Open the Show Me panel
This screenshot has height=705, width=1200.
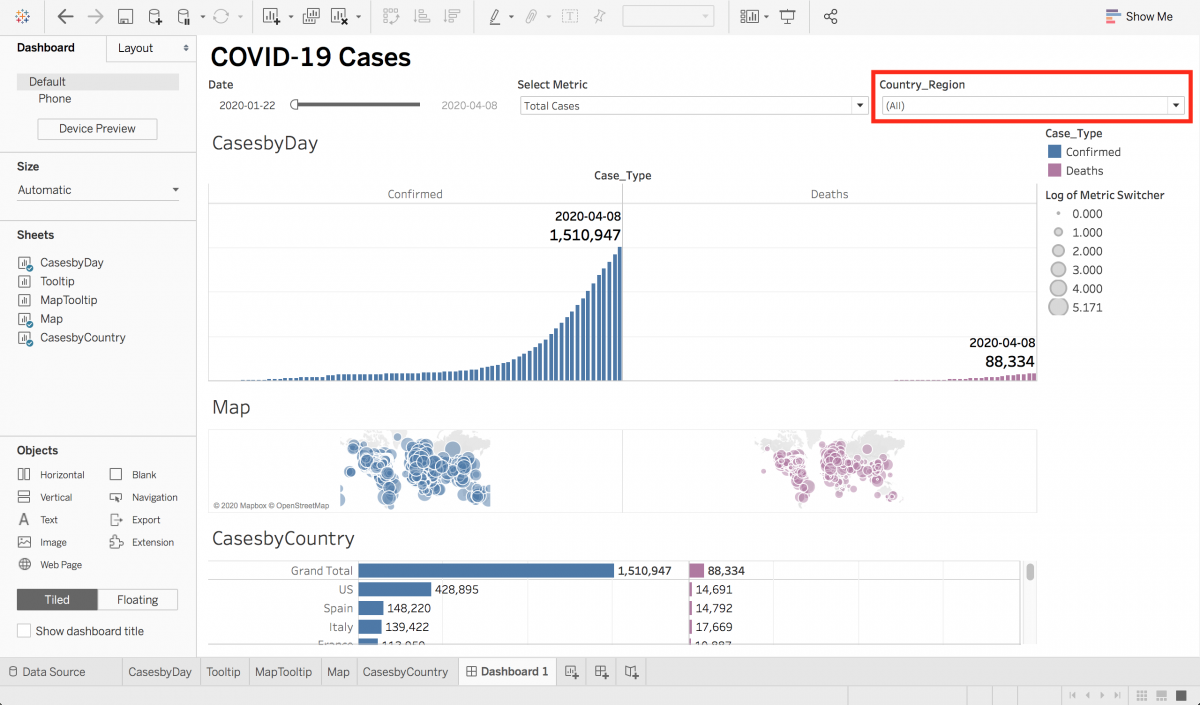coord(1139,16)
